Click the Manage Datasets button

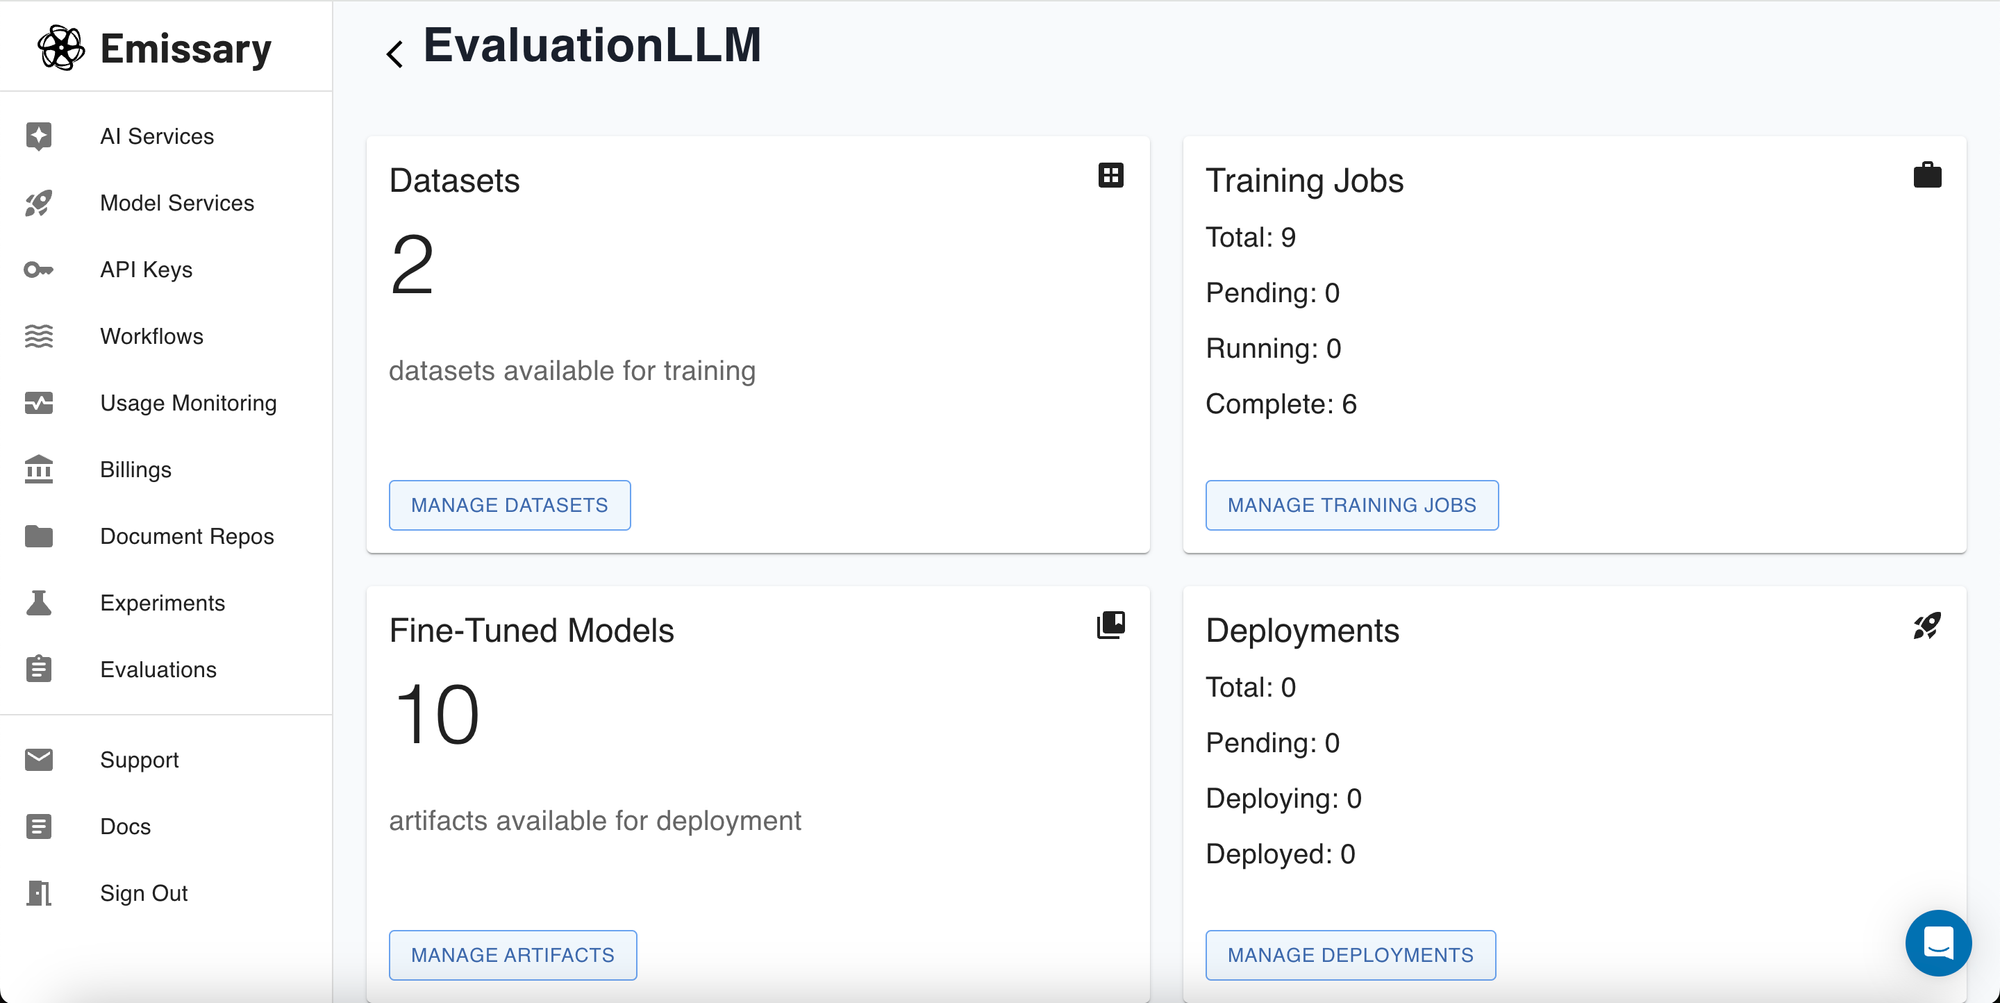[x=510, y=505]
